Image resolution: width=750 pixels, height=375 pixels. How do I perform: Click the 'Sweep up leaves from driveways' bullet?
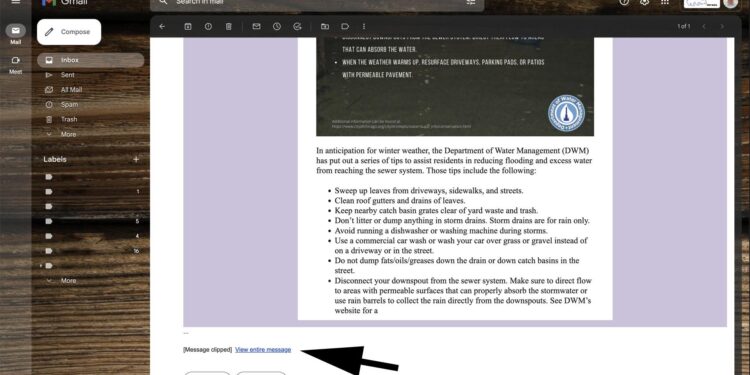point(429,190)
